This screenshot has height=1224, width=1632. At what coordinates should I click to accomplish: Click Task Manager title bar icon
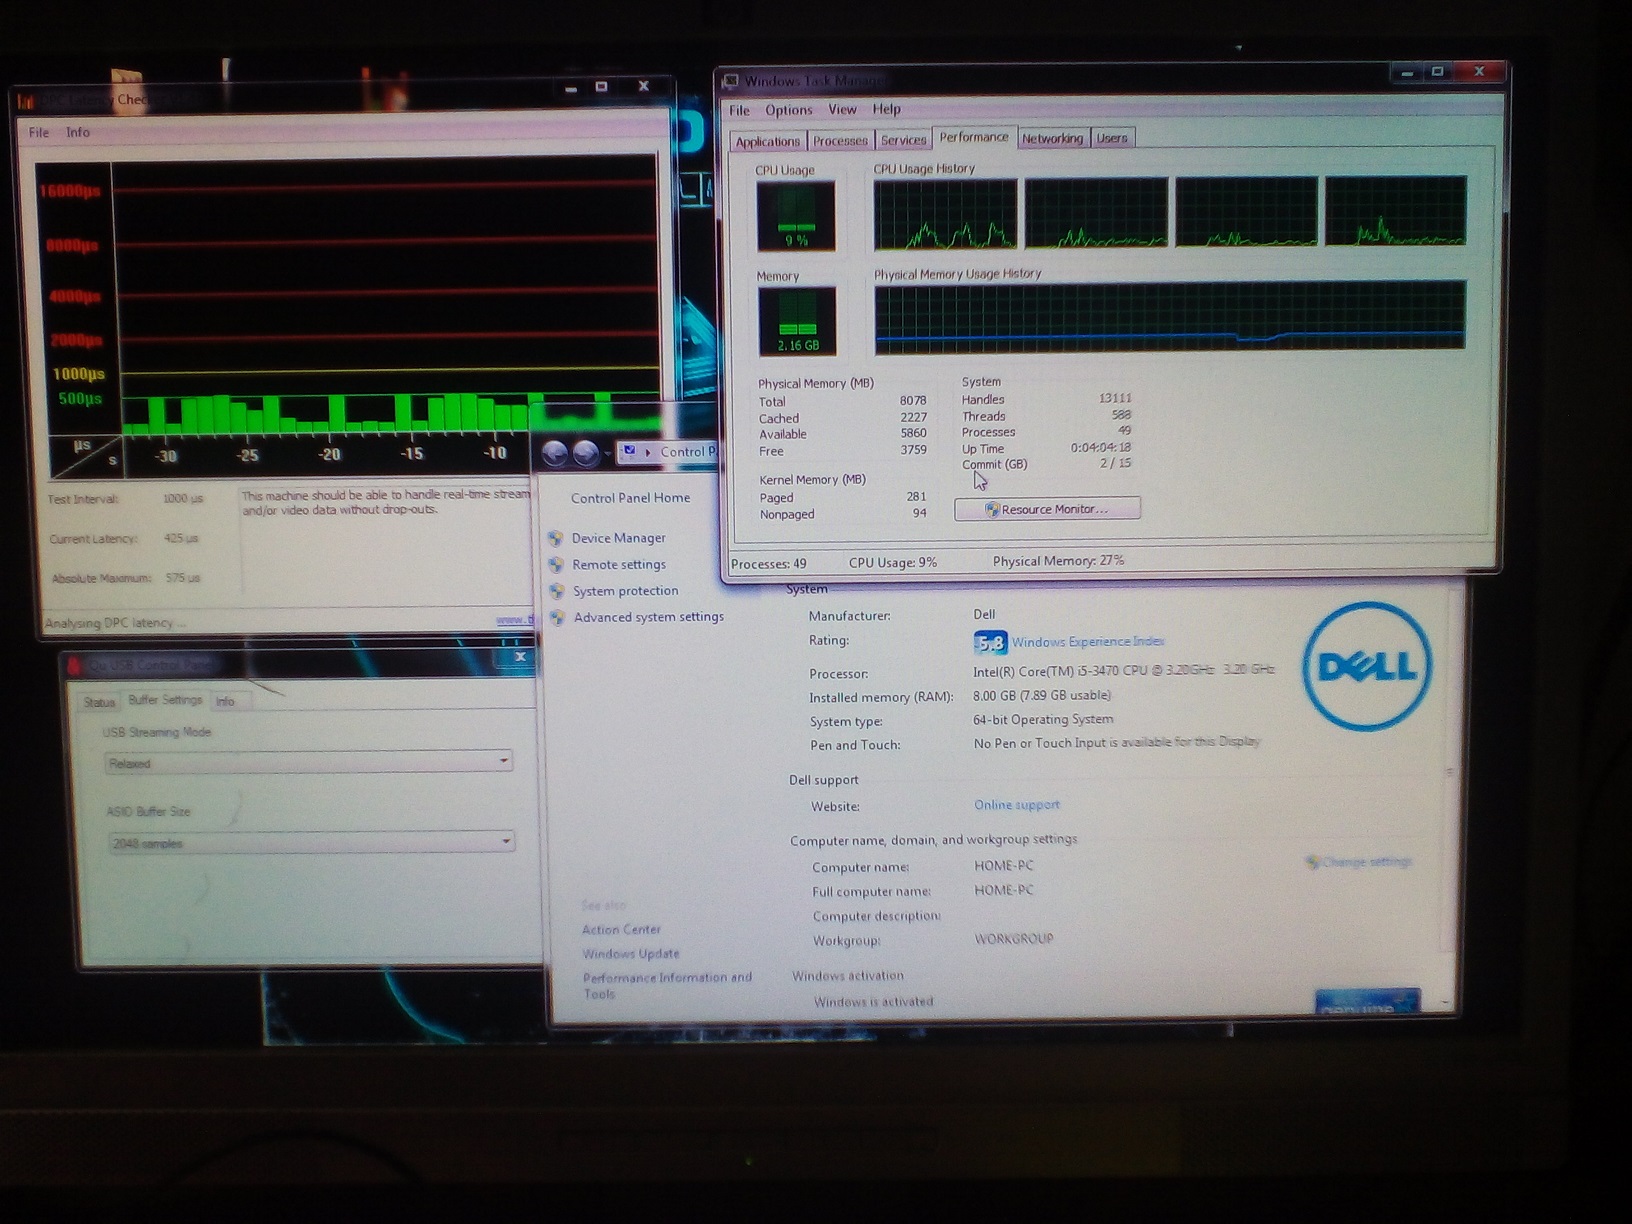click(x=731, y=81)
